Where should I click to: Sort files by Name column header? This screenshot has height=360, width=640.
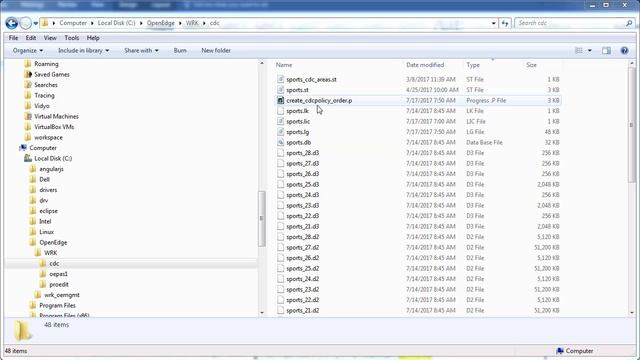284,65
